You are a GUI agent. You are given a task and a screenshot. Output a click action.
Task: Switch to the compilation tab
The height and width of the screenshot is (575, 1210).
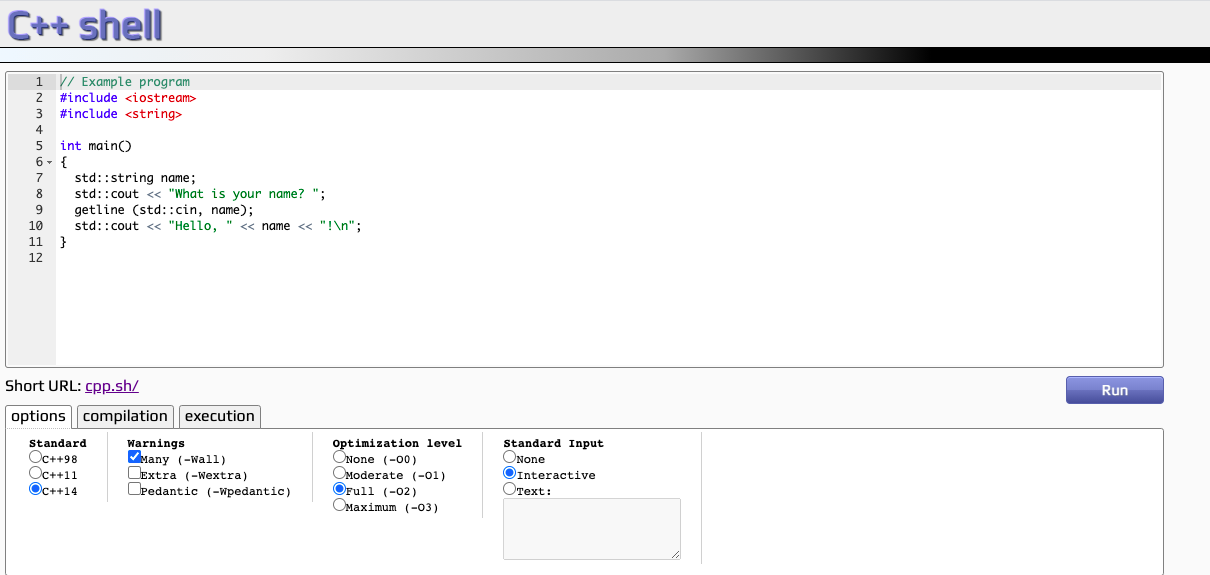pos(125,416)
